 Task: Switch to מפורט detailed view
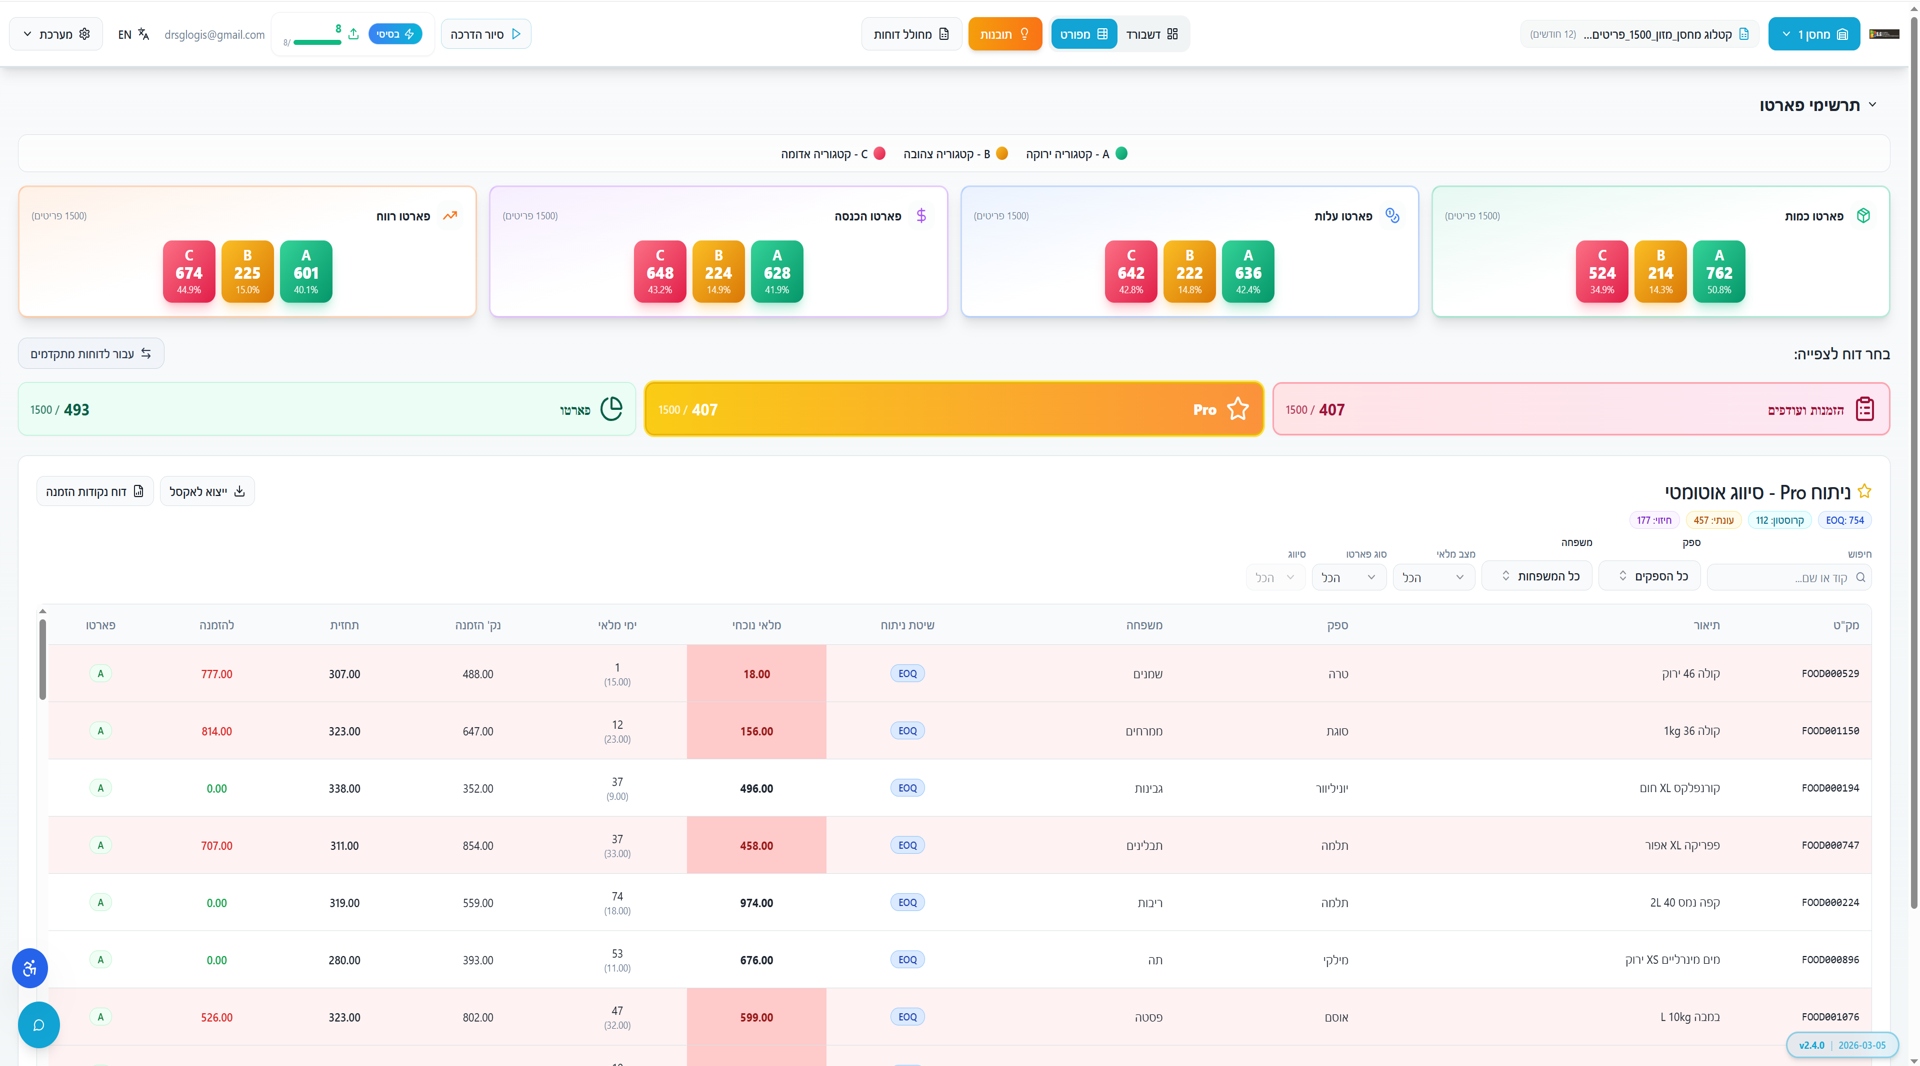pyautogui.click(x=1083, y=34)
